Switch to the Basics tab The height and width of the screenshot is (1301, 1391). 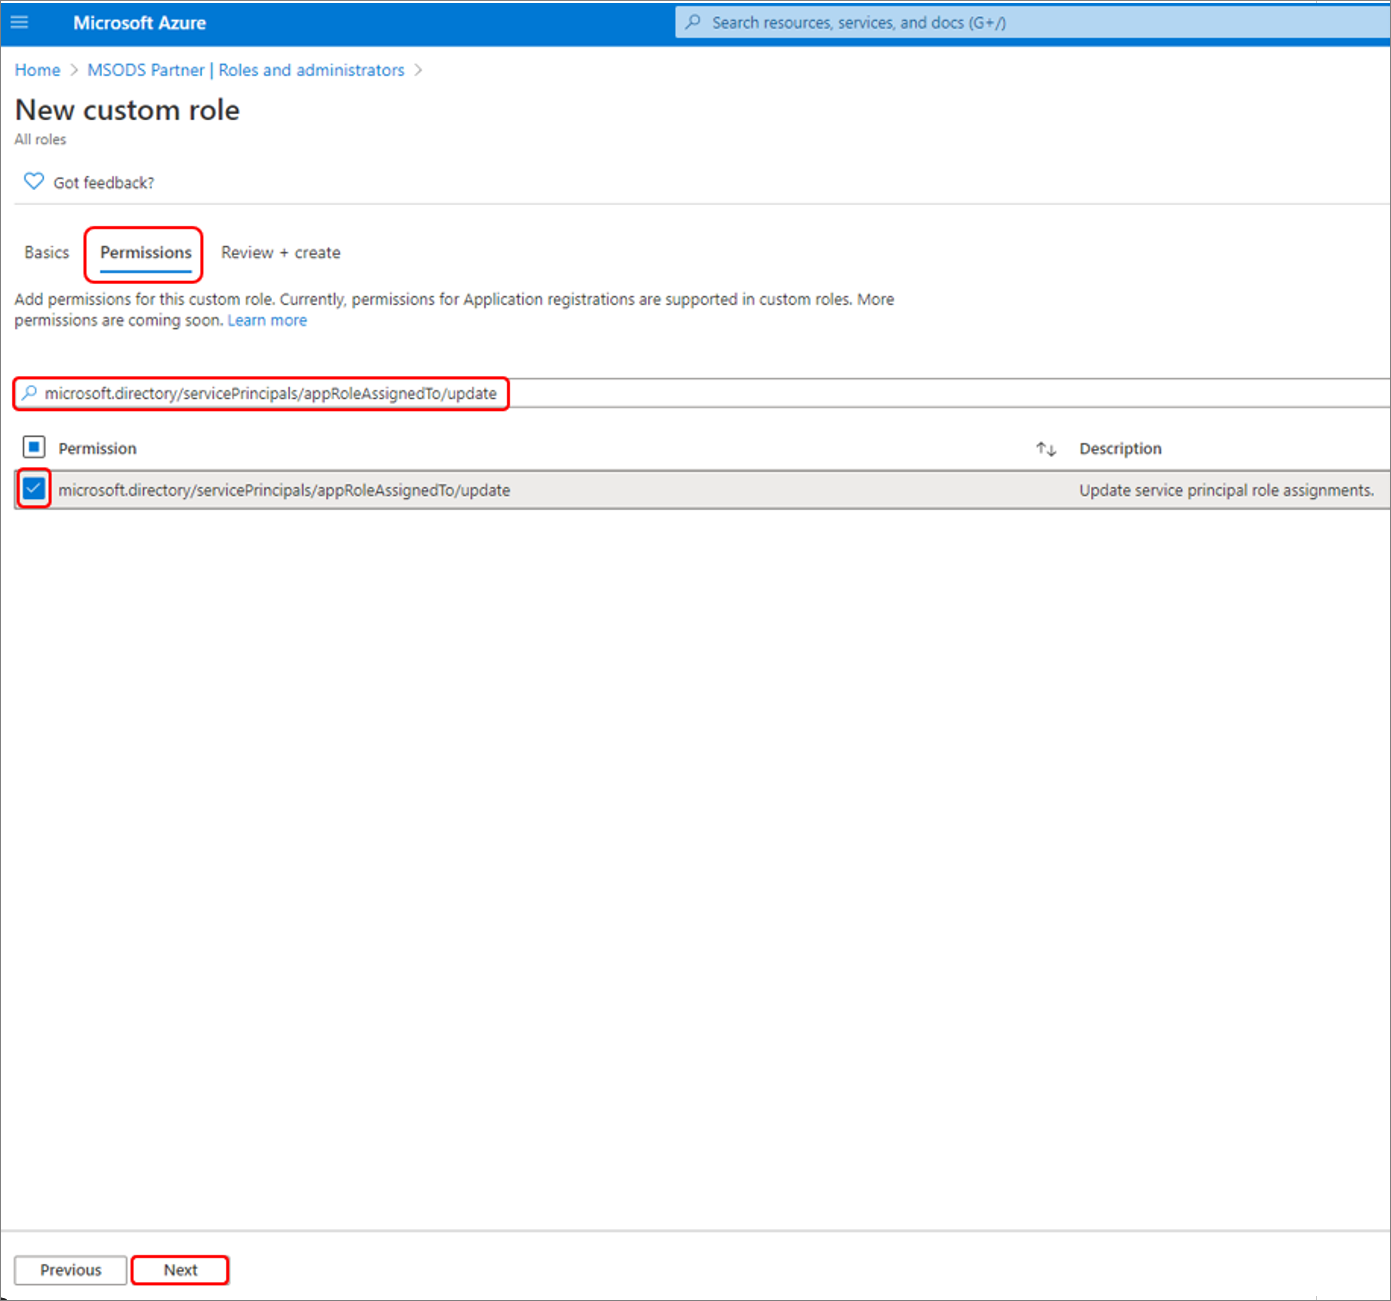coord(47,252)
